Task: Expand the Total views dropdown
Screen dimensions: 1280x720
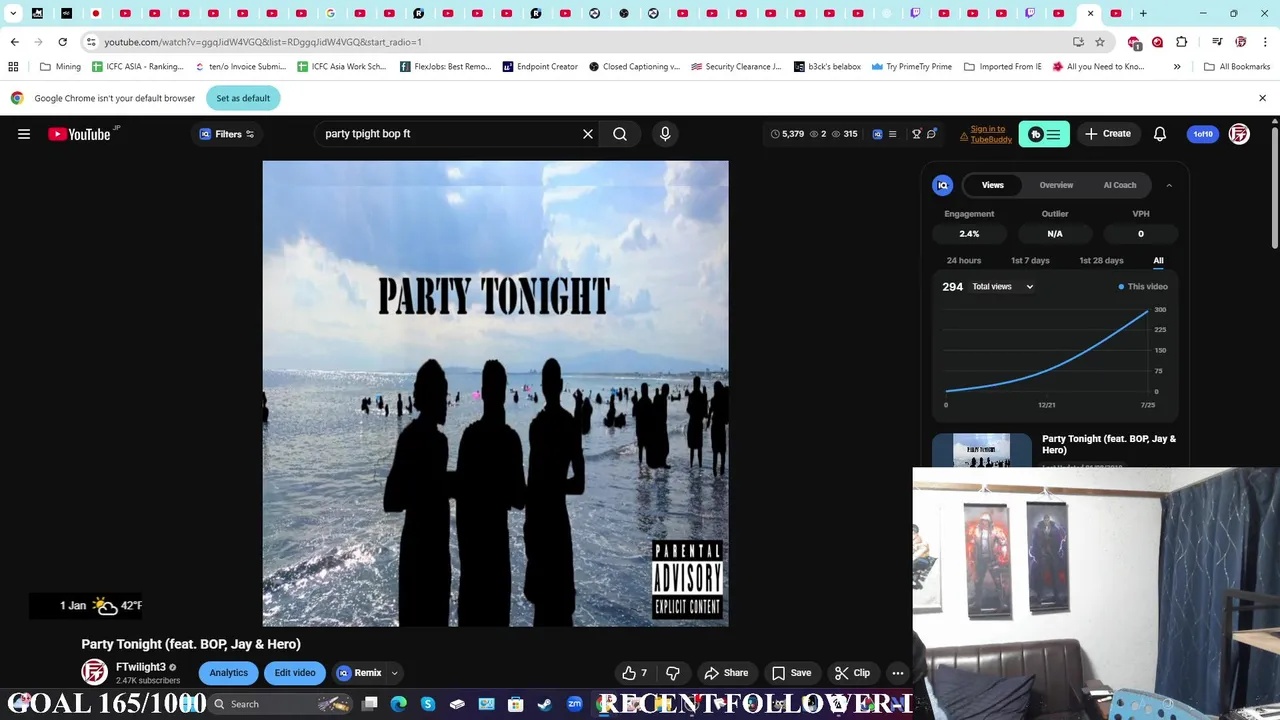Action: 1003,287
